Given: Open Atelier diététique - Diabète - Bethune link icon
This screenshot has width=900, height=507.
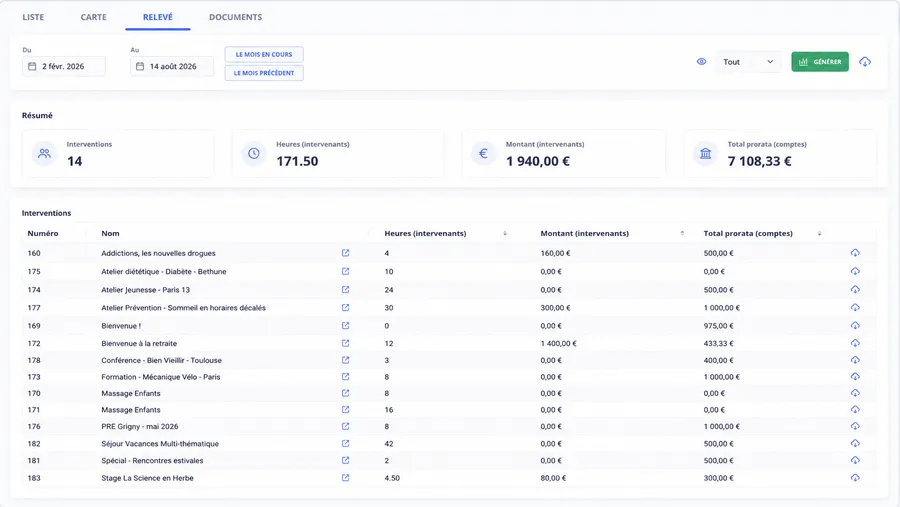Looking at the screenshot, I should point(346,271).
